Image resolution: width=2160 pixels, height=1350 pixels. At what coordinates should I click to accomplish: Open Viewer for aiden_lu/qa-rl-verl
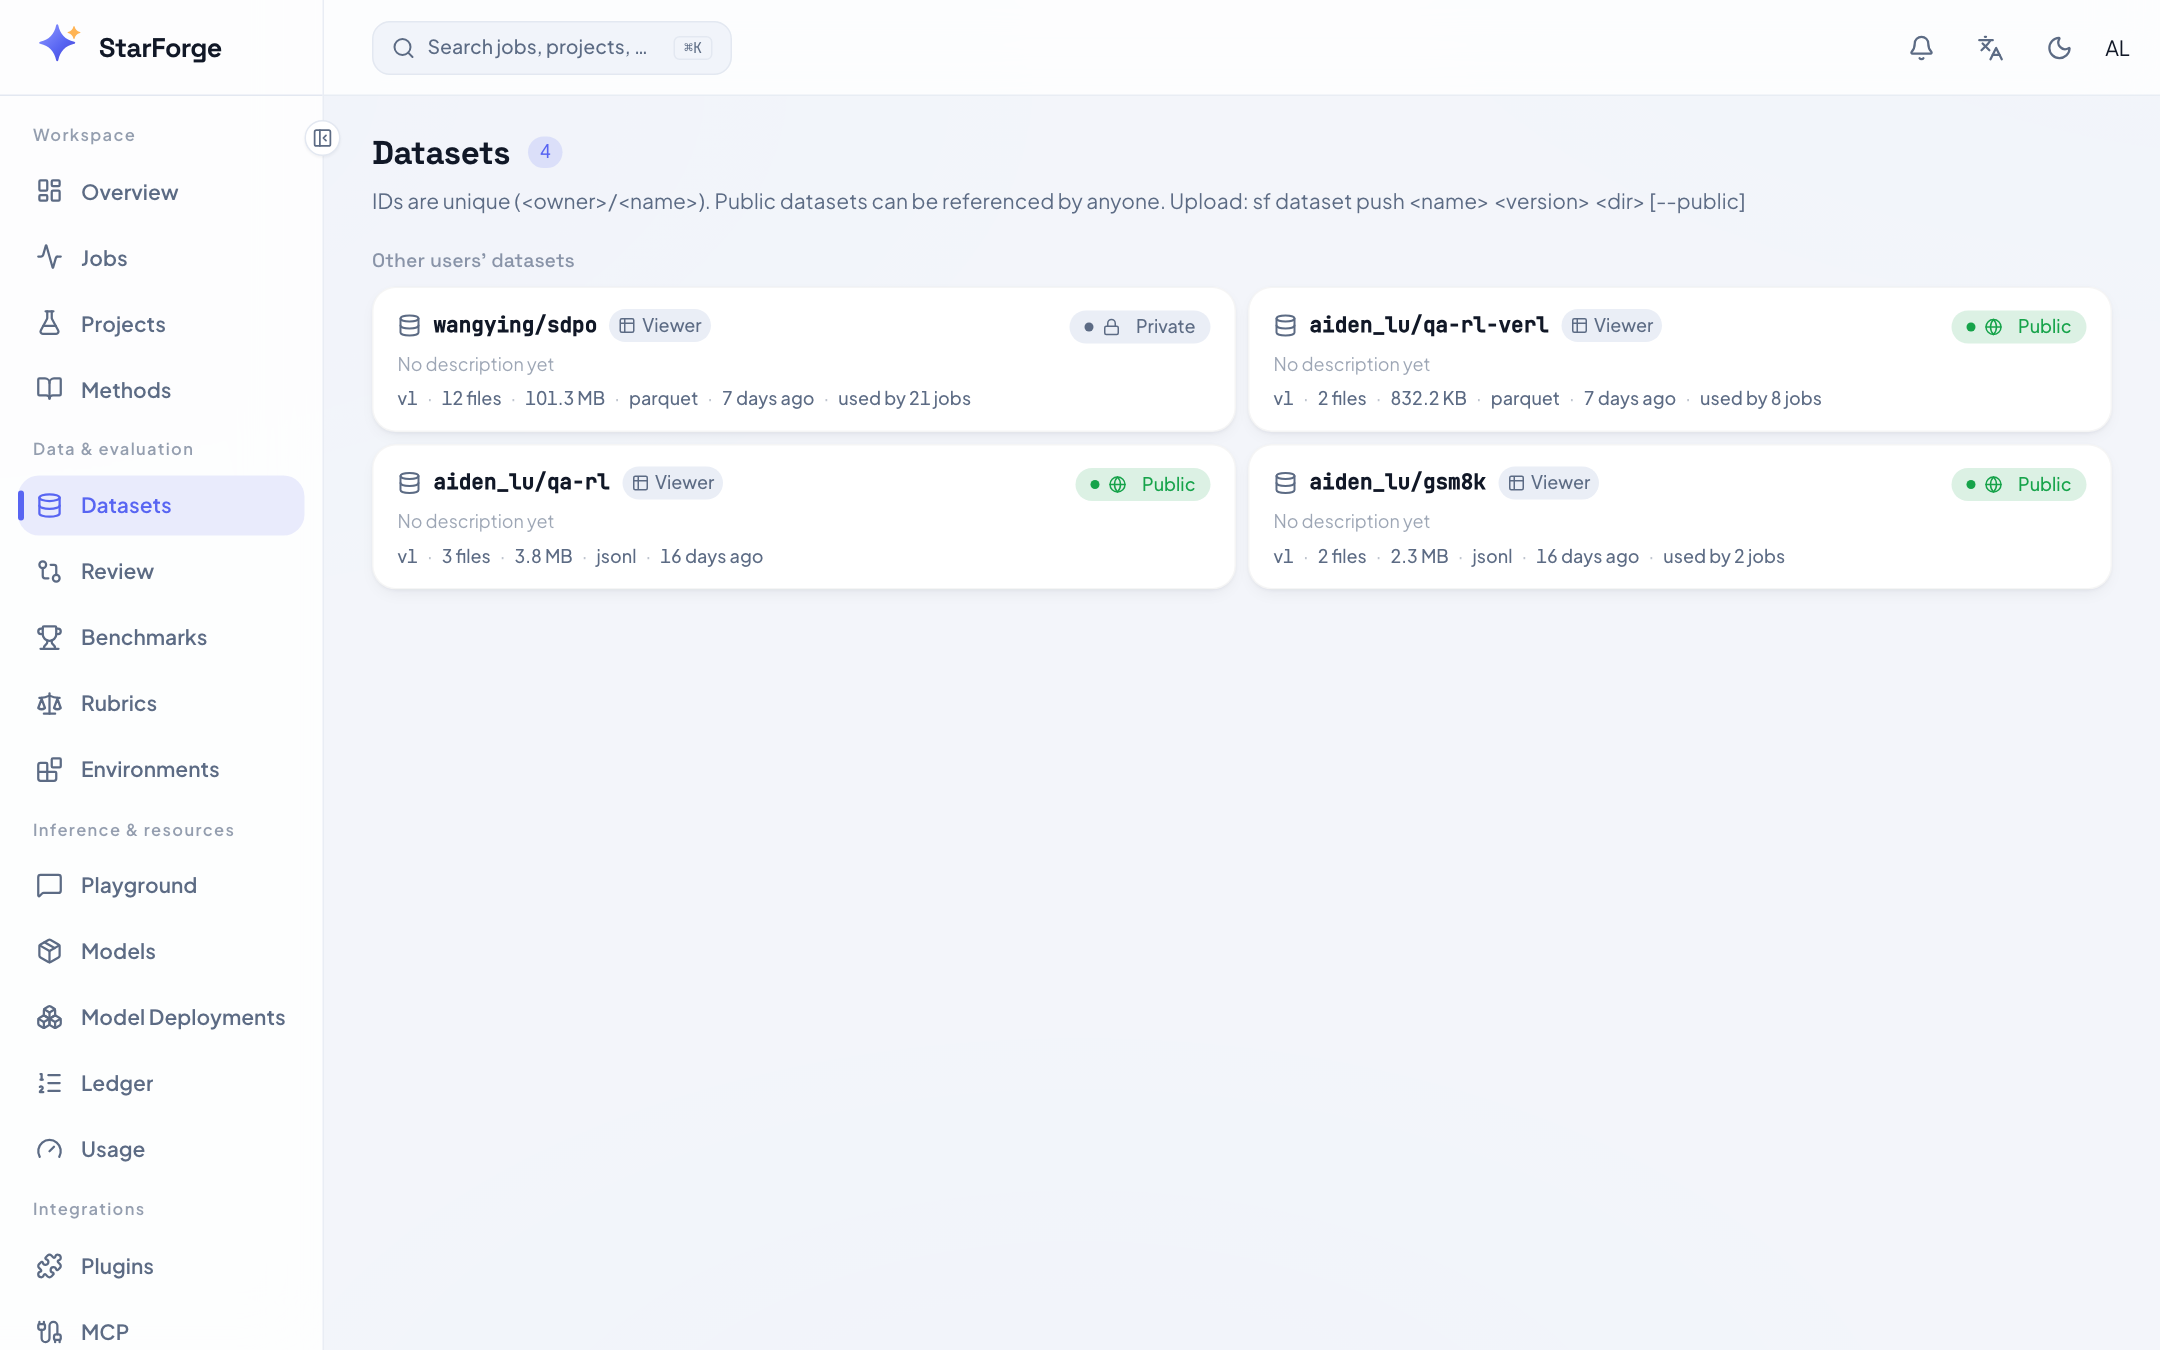pos(1612,326)
